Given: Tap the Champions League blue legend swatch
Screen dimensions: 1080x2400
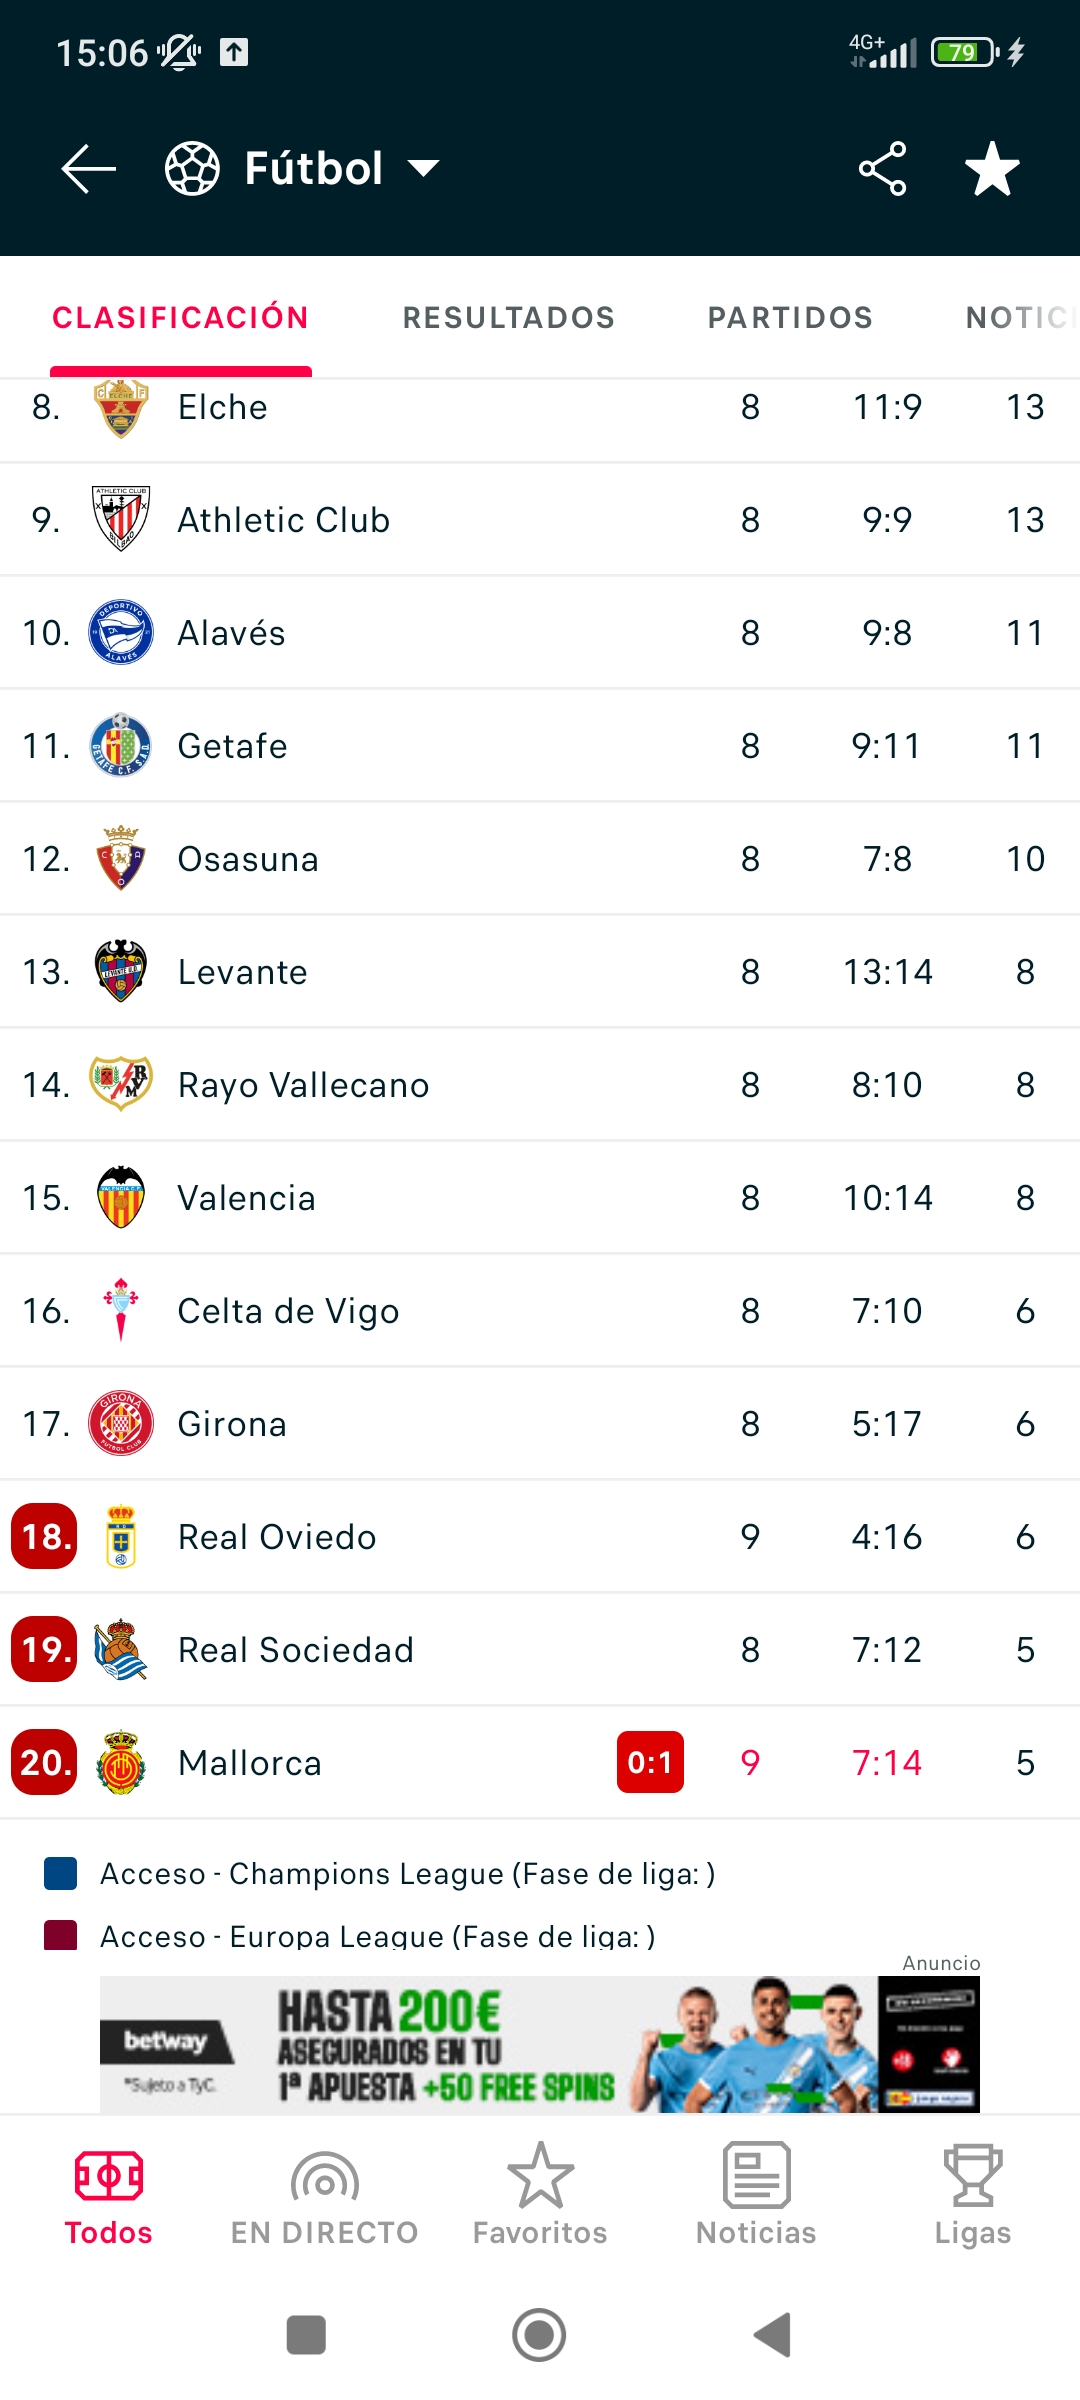Looking at the screenshot, I should 61,1873.
